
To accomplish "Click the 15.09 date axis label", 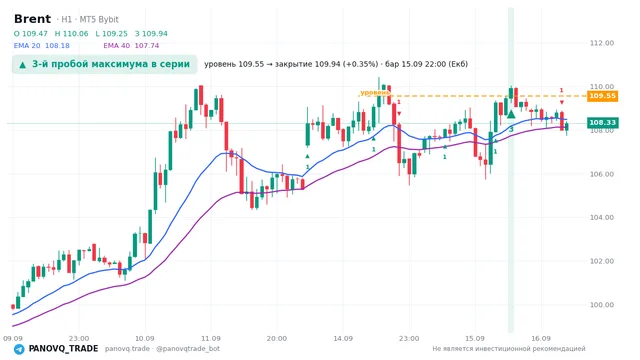I will point(475,338).
